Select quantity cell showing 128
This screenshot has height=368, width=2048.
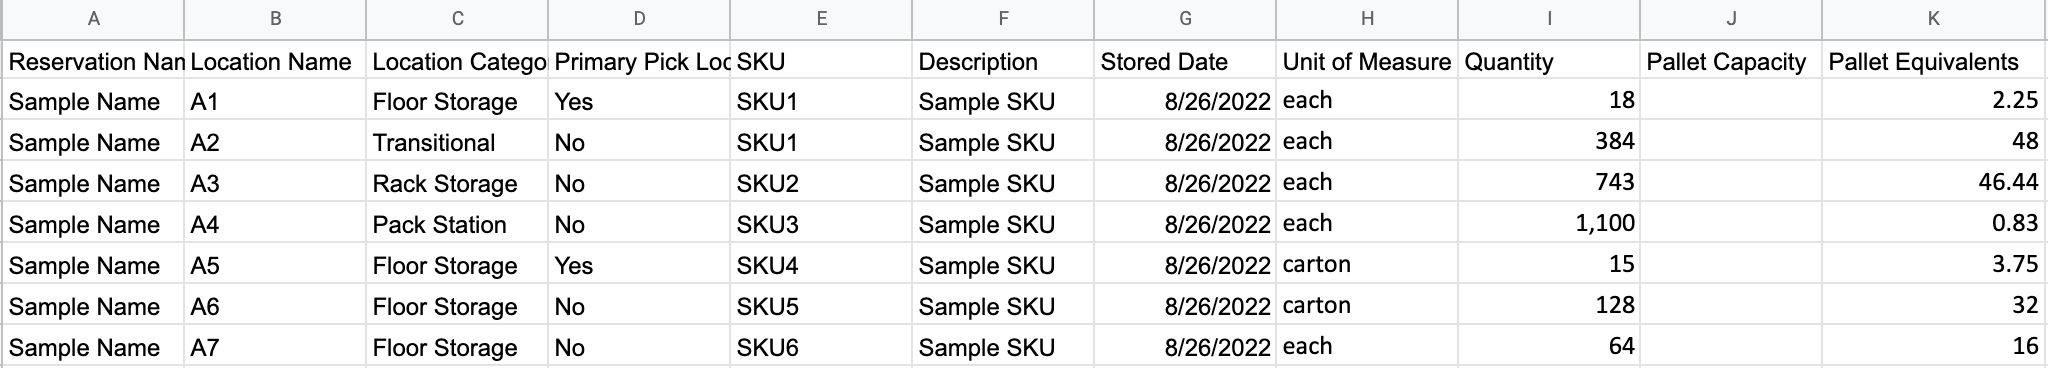click(x=1549, y=307)
